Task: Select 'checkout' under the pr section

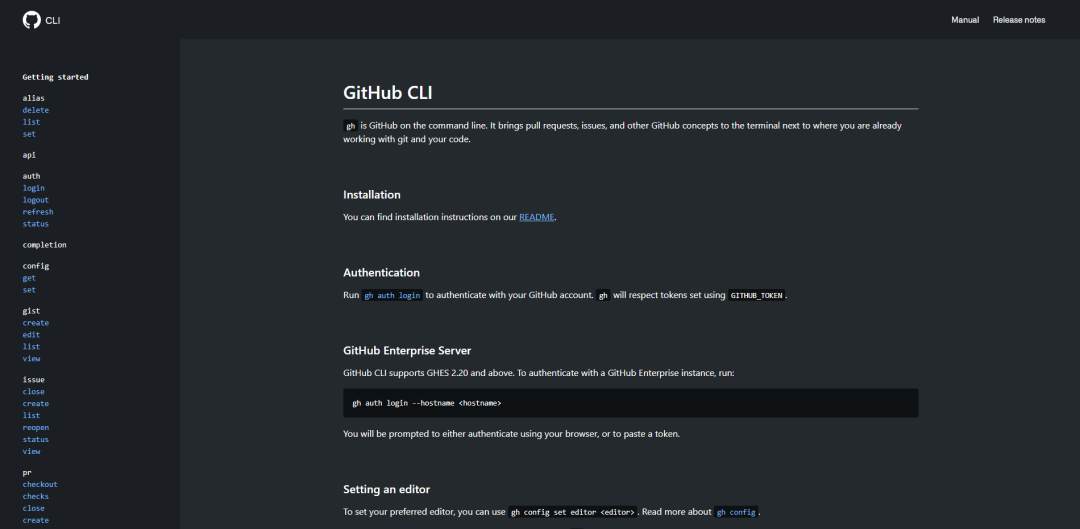Action: pyautogui.click(x=40, y=484)
